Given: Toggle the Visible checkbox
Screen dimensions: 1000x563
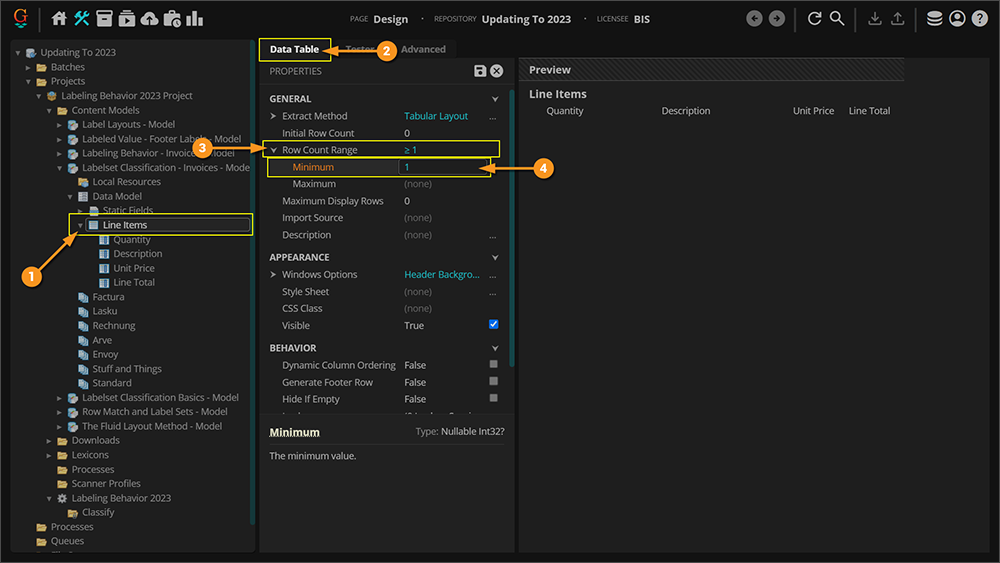Looking at the screenshot, I should click(493, 325).
